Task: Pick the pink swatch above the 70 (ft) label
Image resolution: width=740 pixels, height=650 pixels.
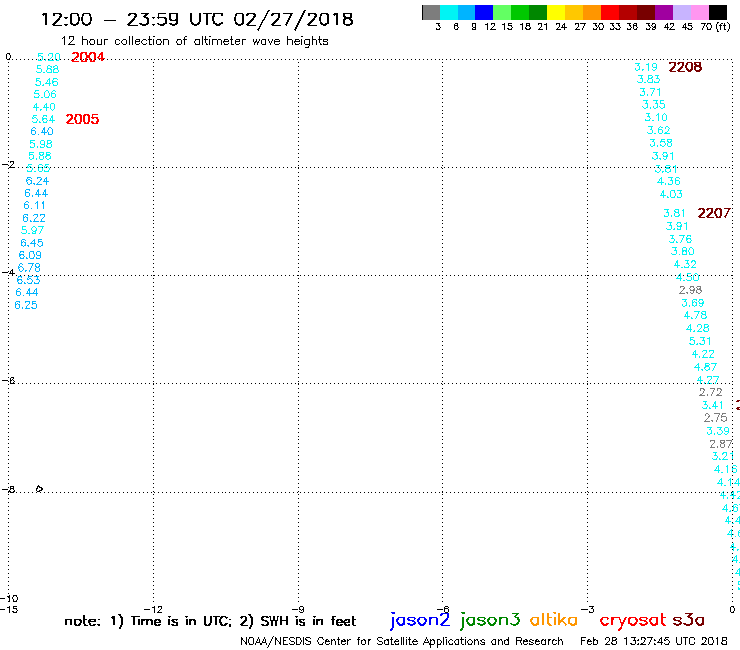Action: [x=699, y=12]
